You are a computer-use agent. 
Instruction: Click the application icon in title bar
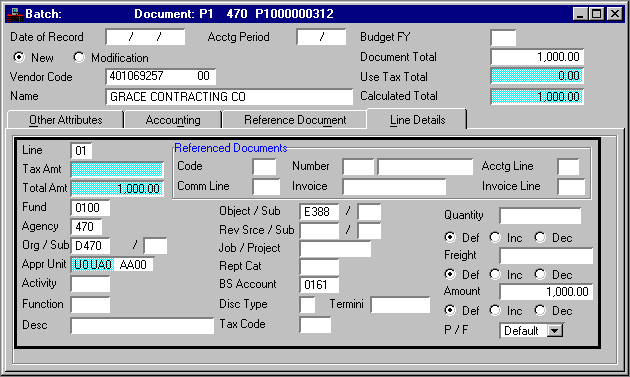(14, 14)
